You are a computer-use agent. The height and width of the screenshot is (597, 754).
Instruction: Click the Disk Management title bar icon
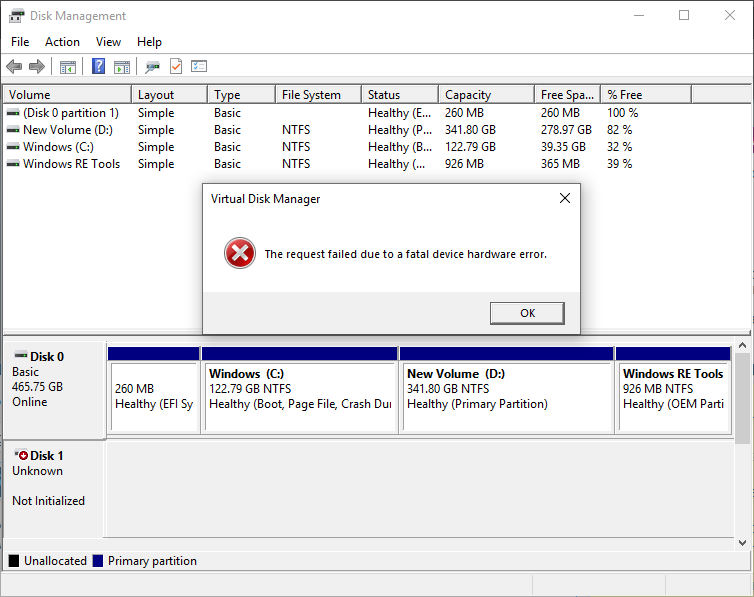coord(16,16)
